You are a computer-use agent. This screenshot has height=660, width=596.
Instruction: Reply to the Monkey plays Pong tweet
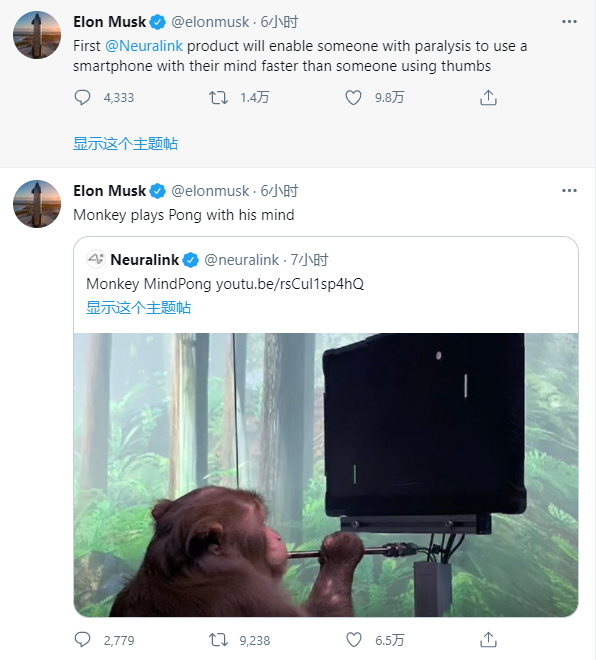[82, 640]
